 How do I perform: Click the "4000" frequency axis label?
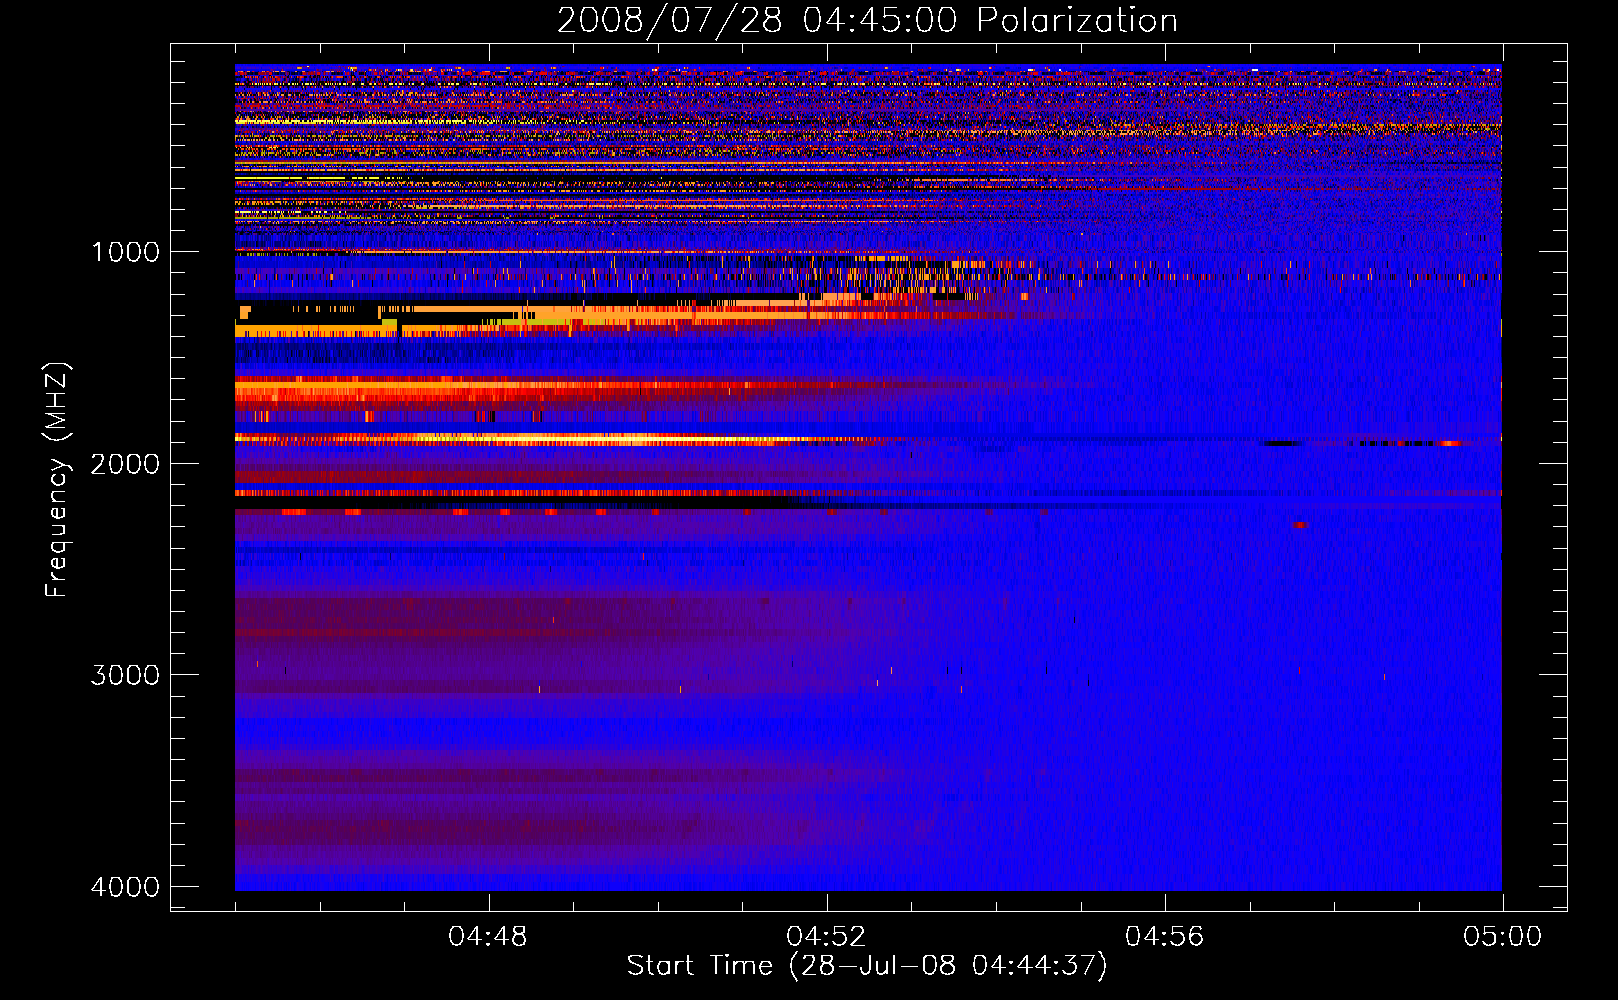pyautogui.click(x=125, y=887)
